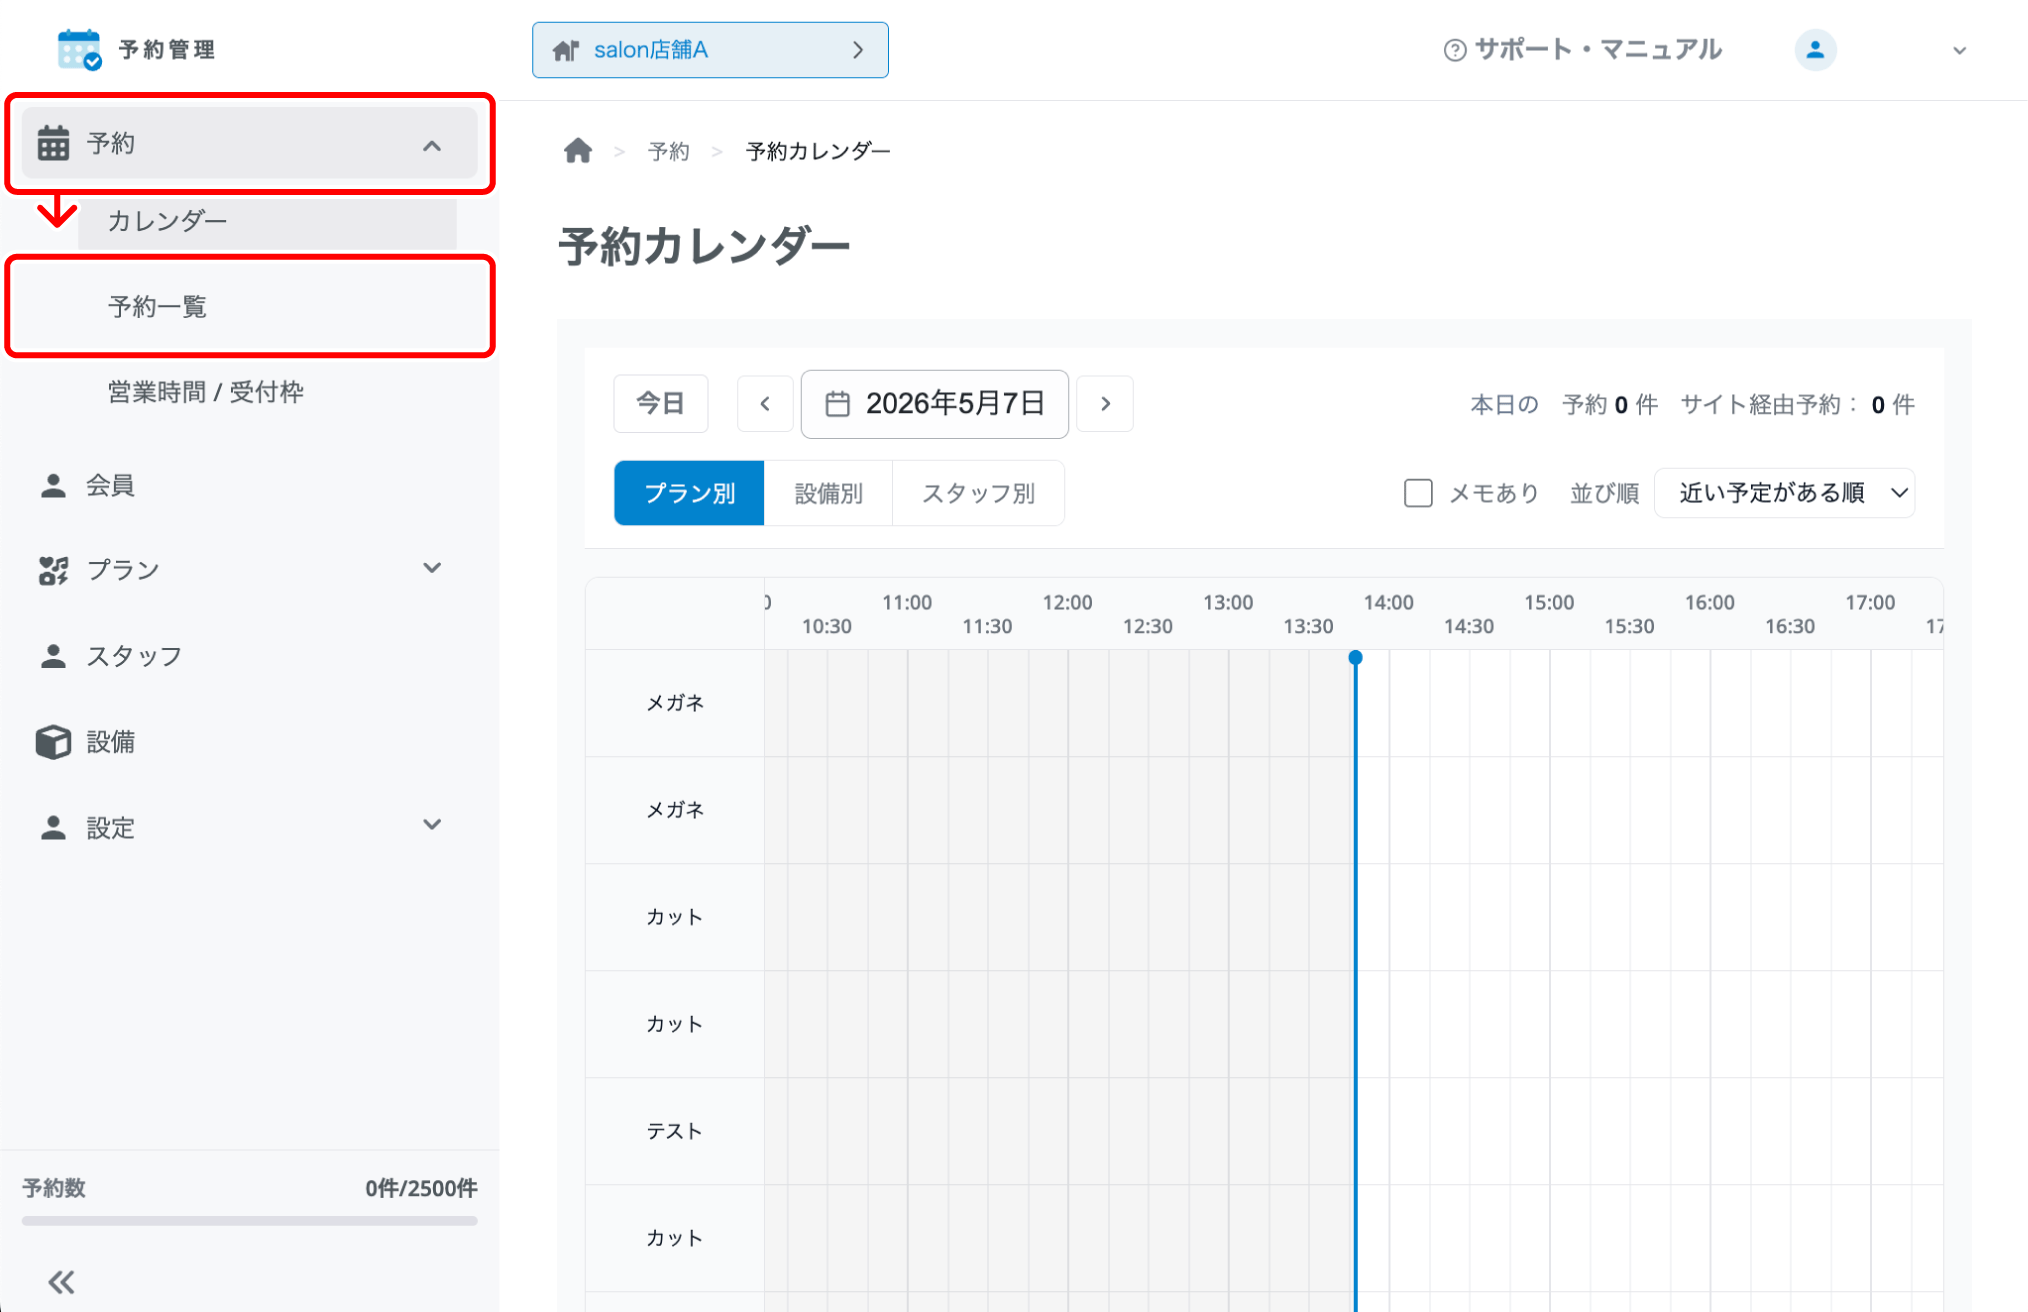The height and width of the screenshot is (1312, 2028).
Task: Click the 設備 cube icon in the sidebar
Action: (x=53, y=742)
